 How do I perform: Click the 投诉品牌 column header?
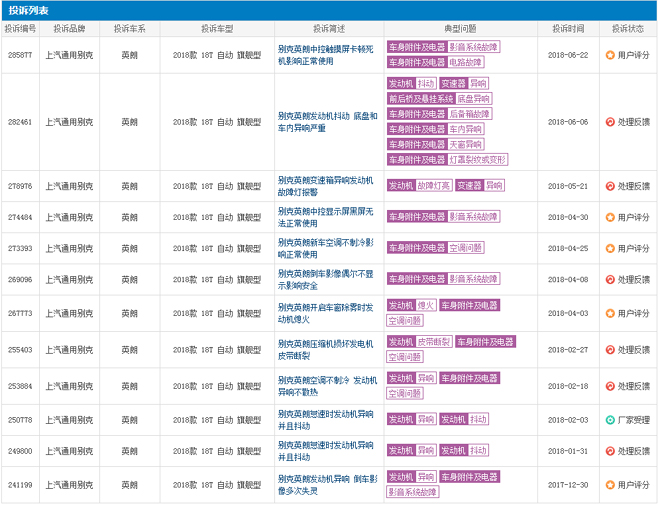pyautogui.click(x=69, y=29)
